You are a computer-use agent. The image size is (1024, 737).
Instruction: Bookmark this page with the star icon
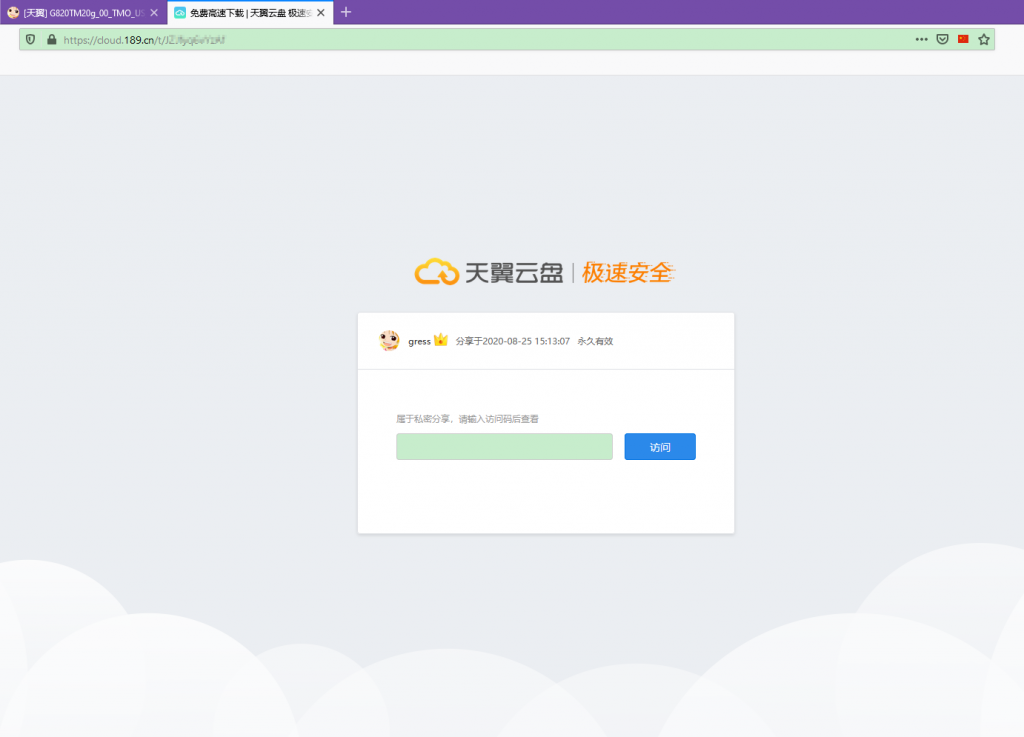984,40
